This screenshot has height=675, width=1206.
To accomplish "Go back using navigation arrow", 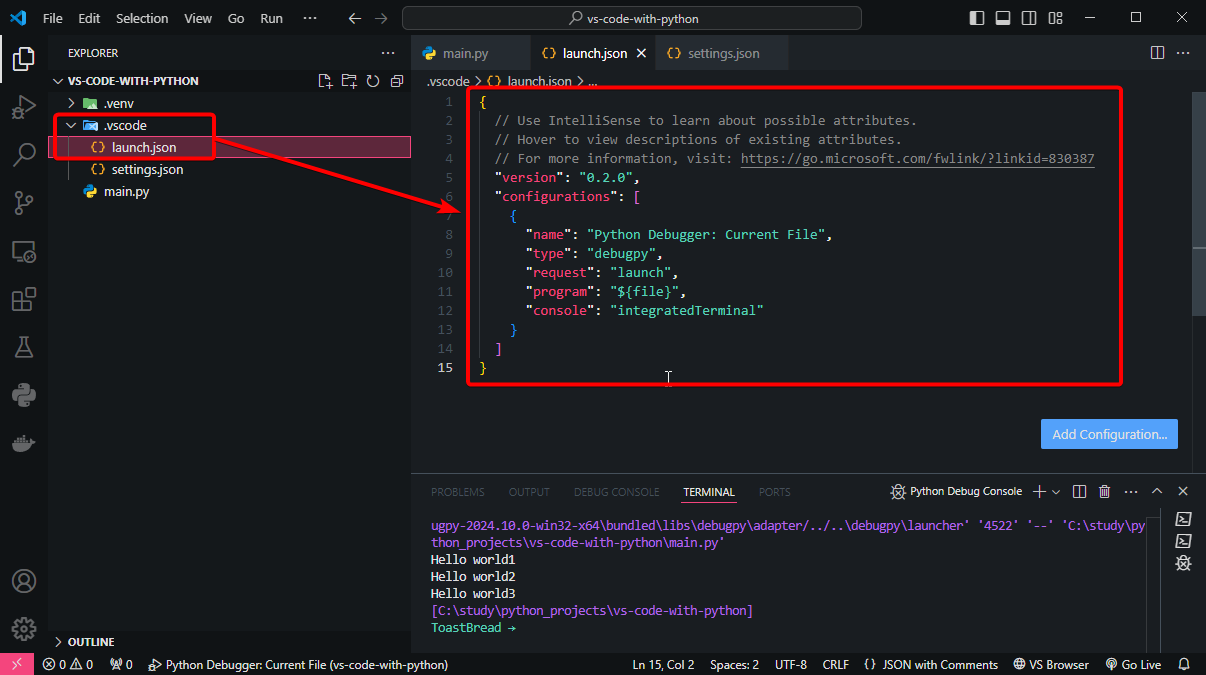I will coord(355,18).
